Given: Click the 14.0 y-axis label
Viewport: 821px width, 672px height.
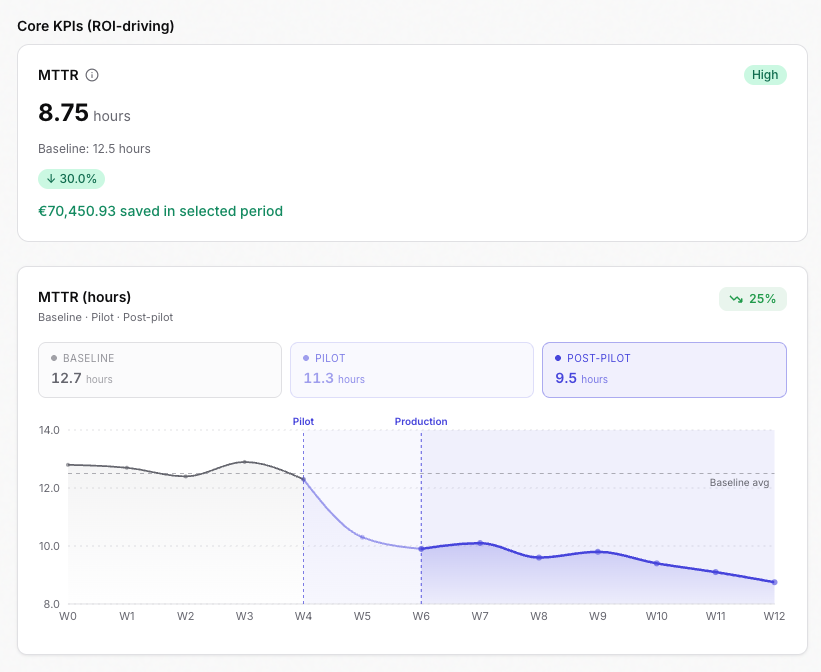Looking at the screenshot, I should [x=49, y=430].
